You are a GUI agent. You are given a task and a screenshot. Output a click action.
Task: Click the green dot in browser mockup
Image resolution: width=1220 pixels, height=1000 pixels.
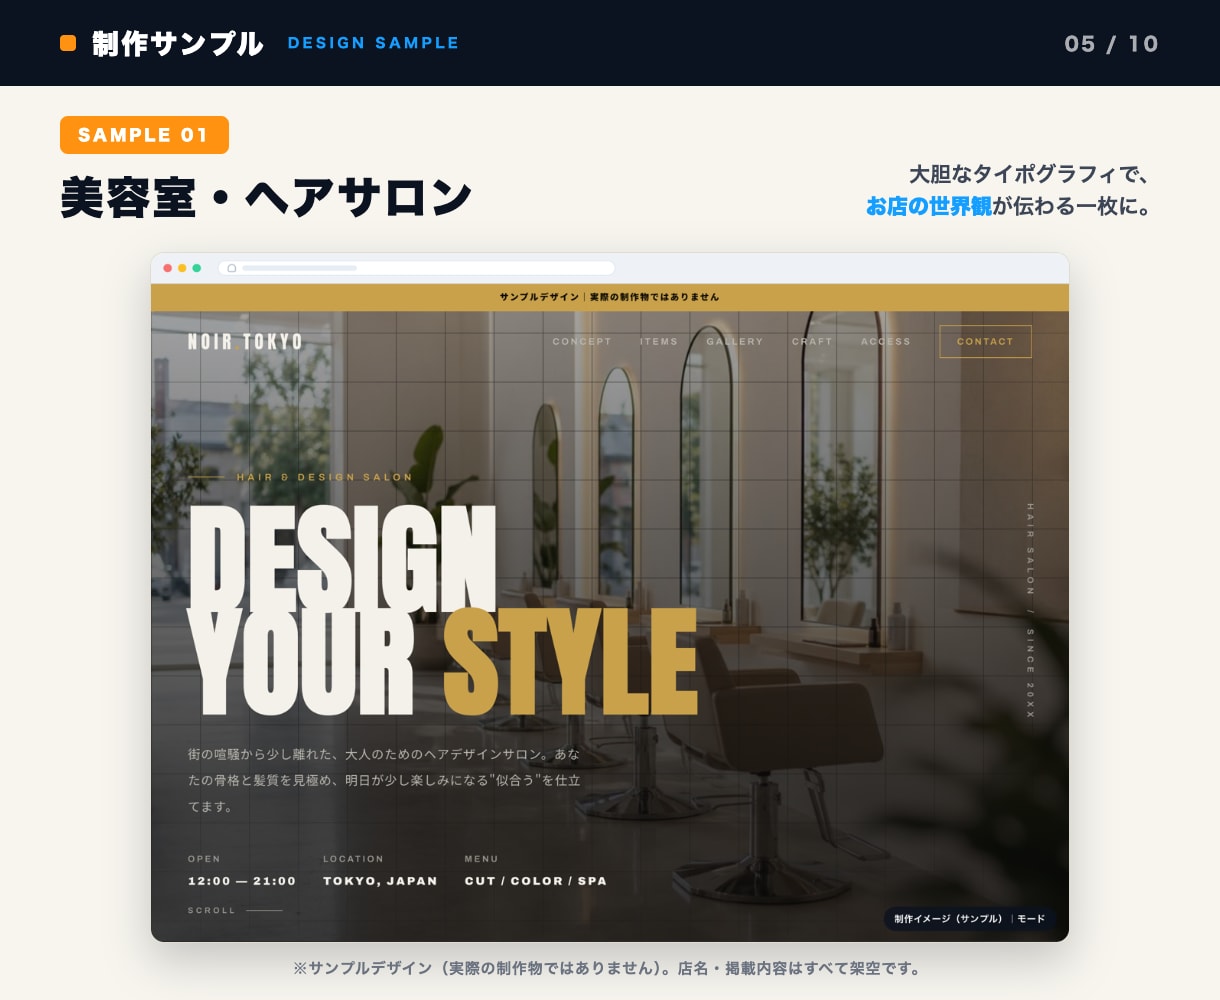(x=197, y=268)
